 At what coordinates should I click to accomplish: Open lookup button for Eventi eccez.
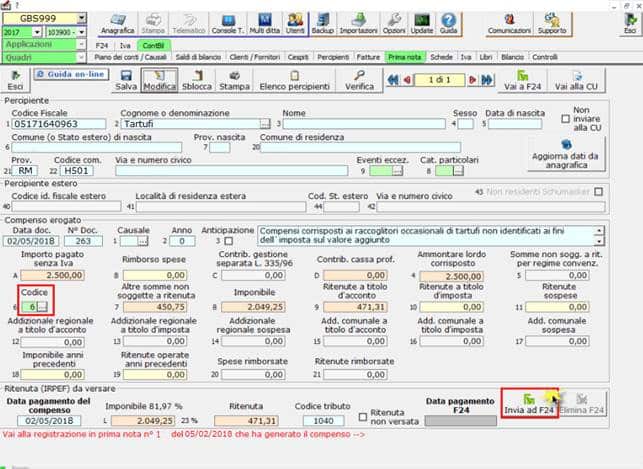pyautogui.click(x=397, y=171)
